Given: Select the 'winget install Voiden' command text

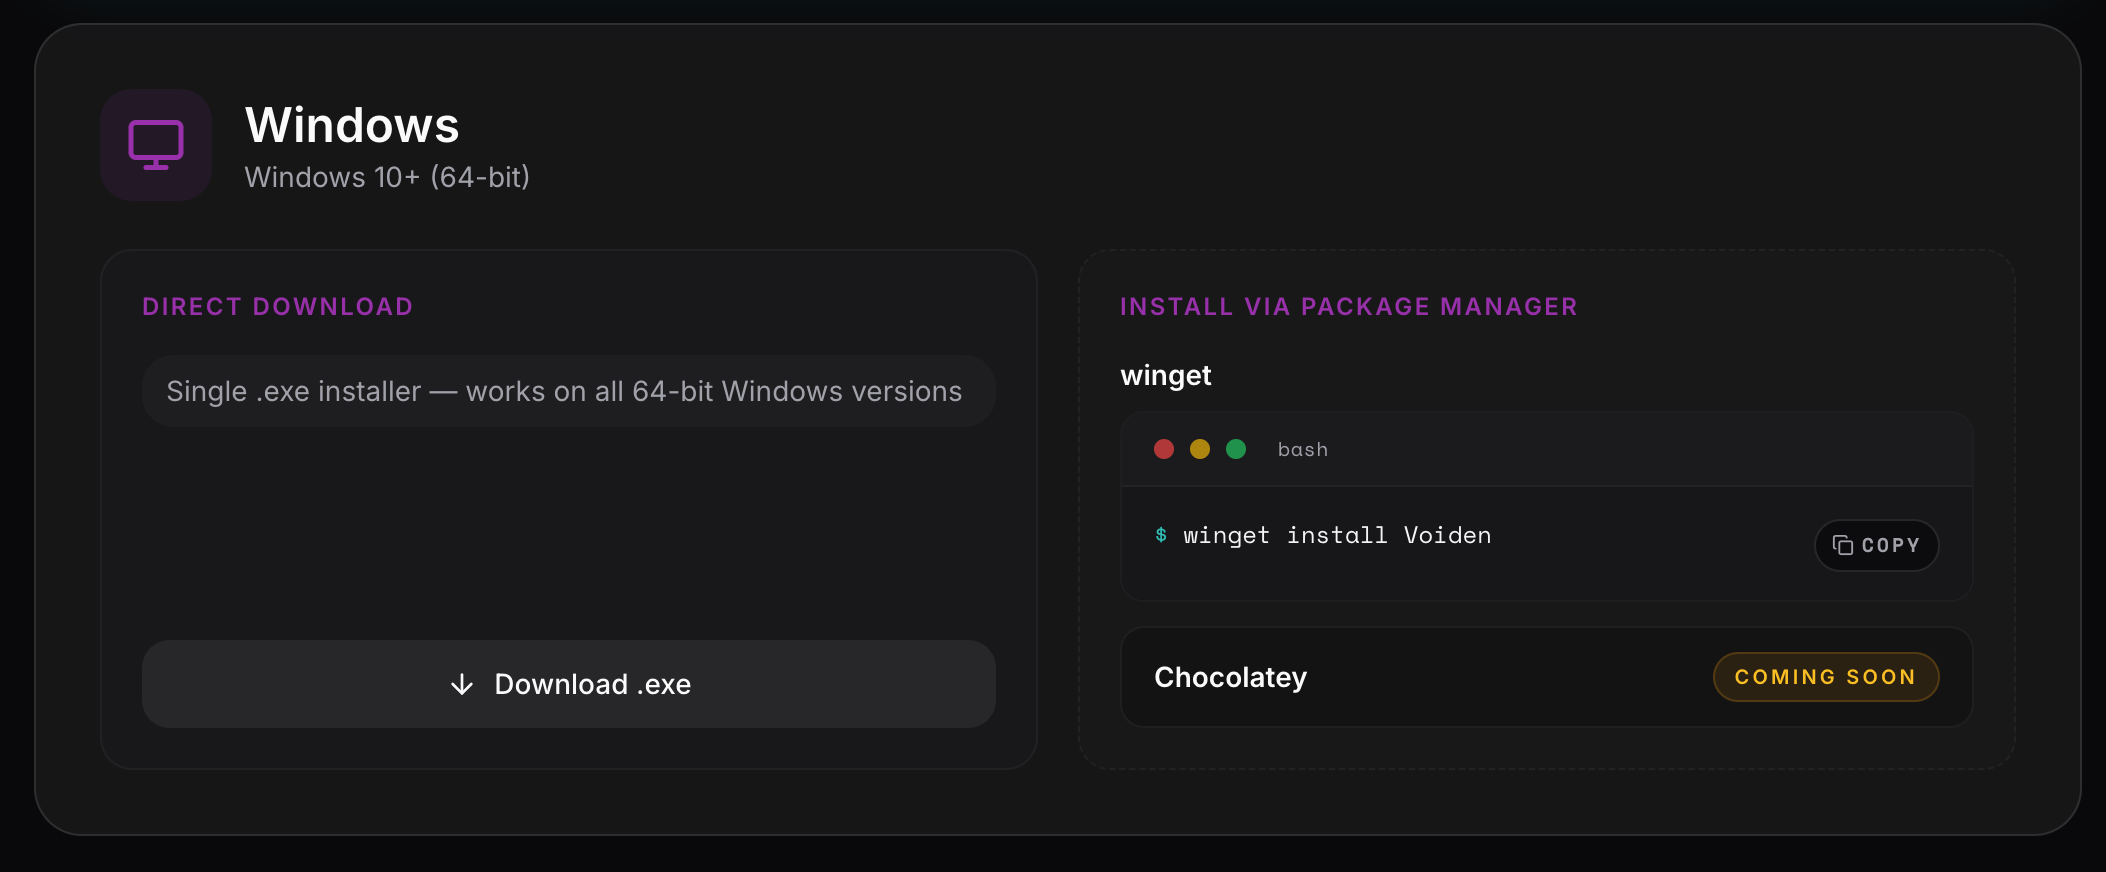Looking at the screenshot, I should click(1337, 536).
